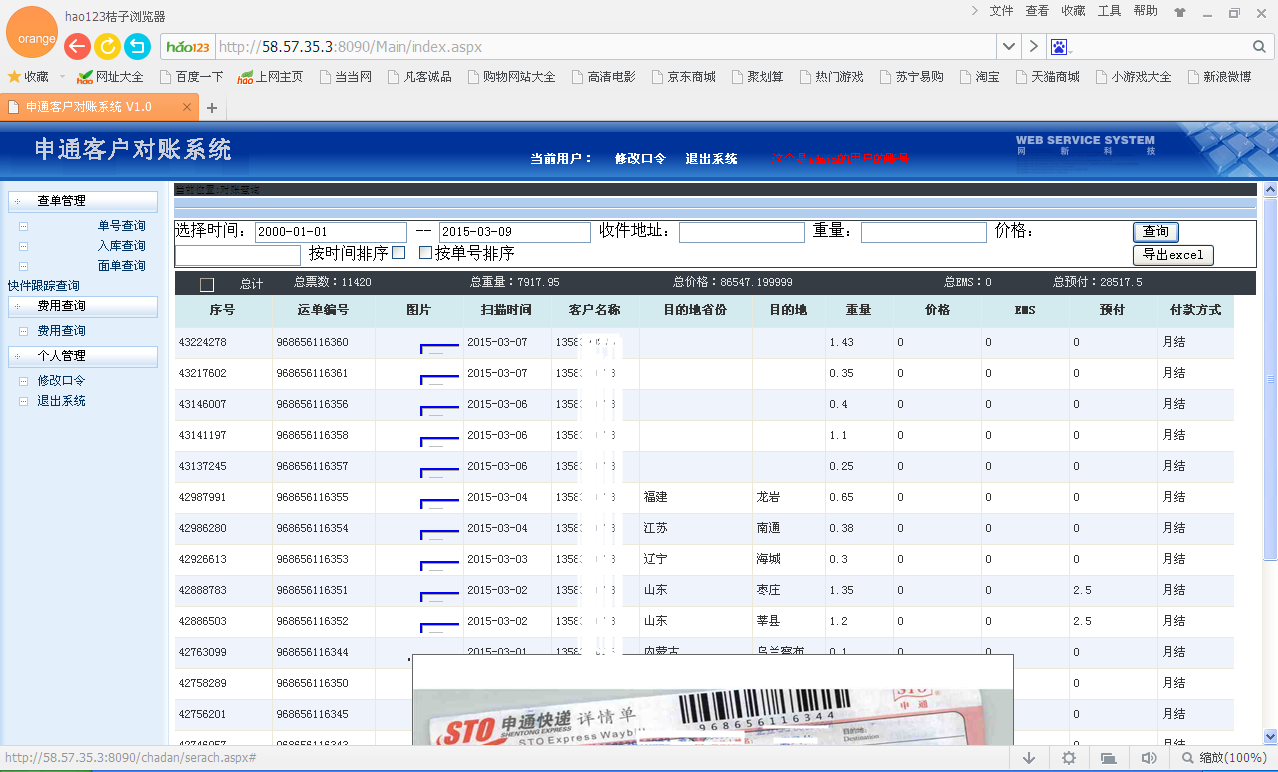This screenshot has width=1278, height=772.
Task: Collapse the 查单管理 sidebar section
Action: coord(83,201)
